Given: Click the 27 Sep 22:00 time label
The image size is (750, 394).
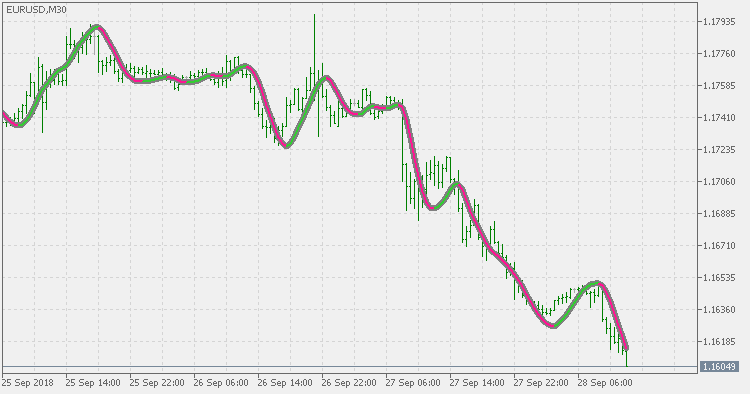Looking at the screenshot, I should coord(541,383).
